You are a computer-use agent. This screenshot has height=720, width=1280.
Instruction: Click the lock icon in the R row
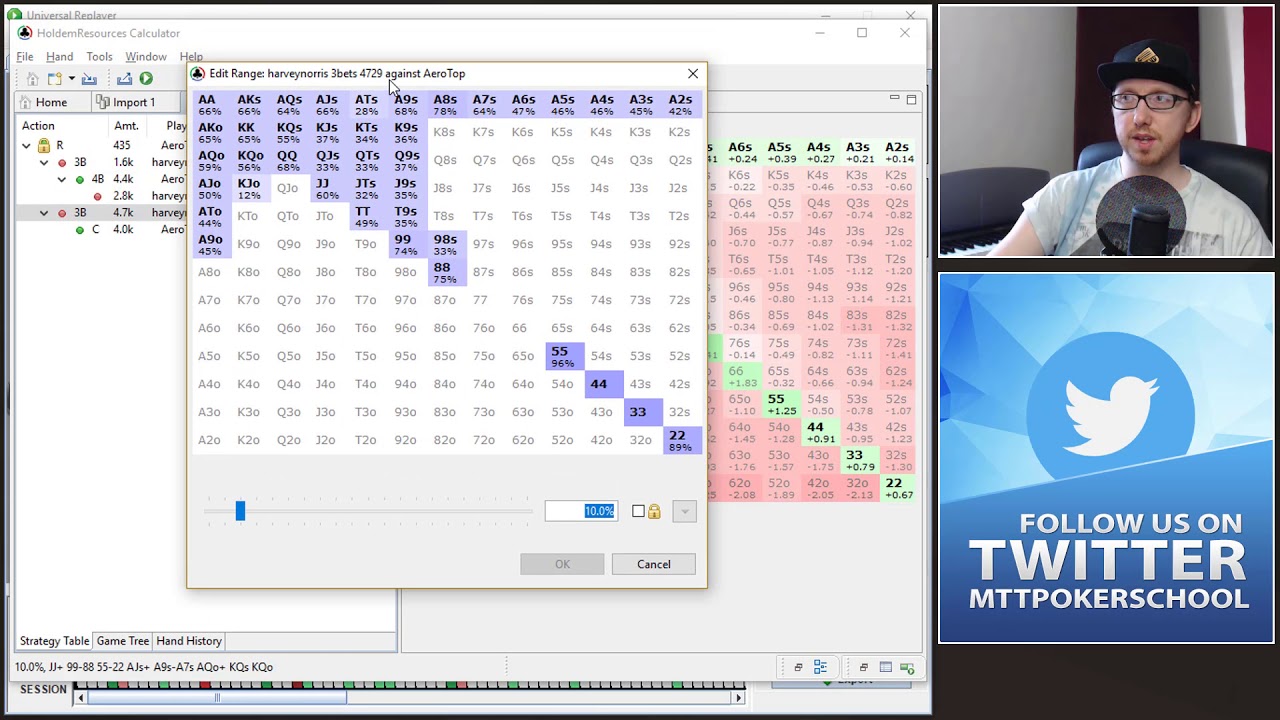click(x=44, y=145)
